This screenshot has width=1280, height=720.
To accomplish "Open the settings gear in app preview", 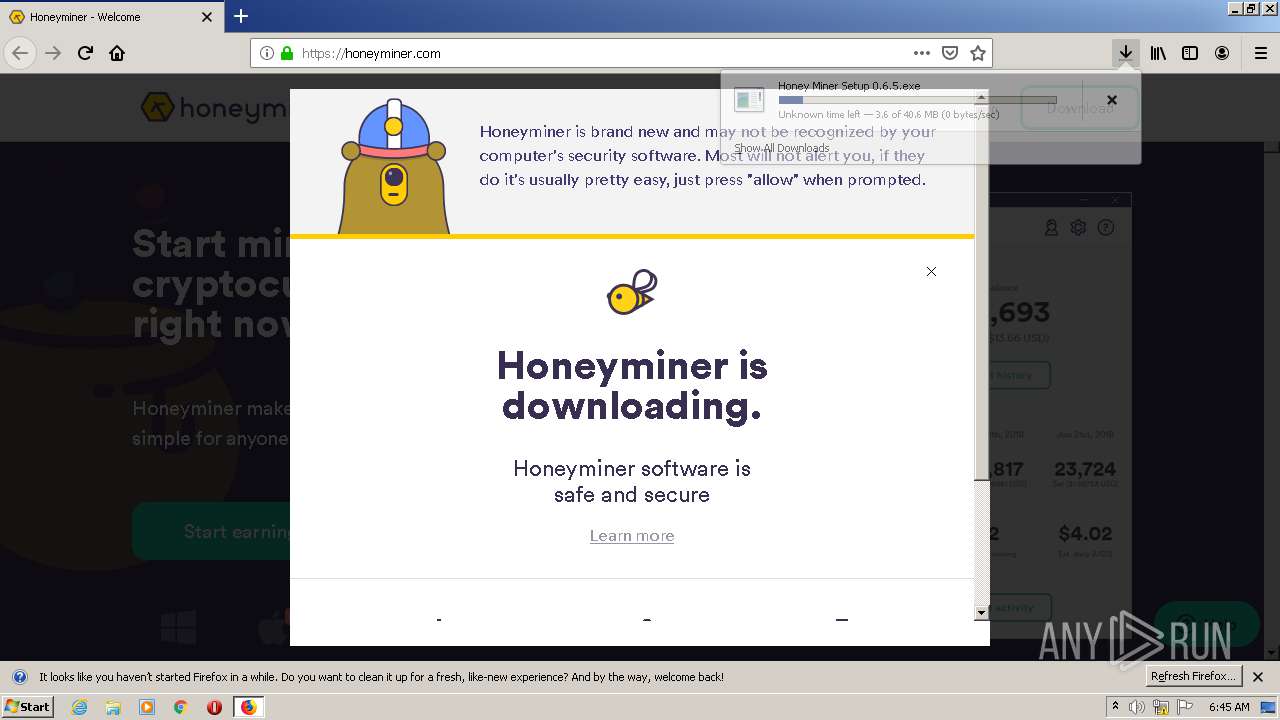I will click(x=1078, y=227).
